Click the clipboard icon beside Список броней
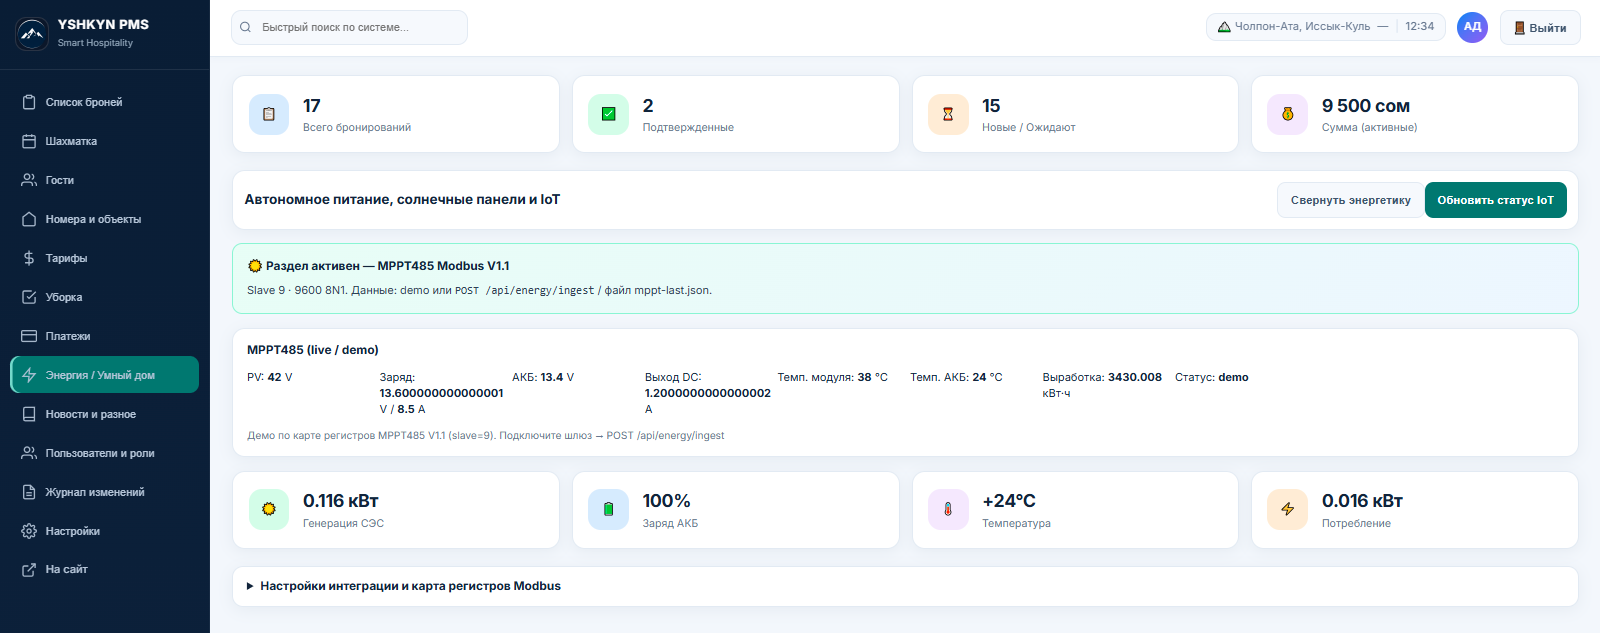This screenshot has height=633, width=1600. pos(29,102)
